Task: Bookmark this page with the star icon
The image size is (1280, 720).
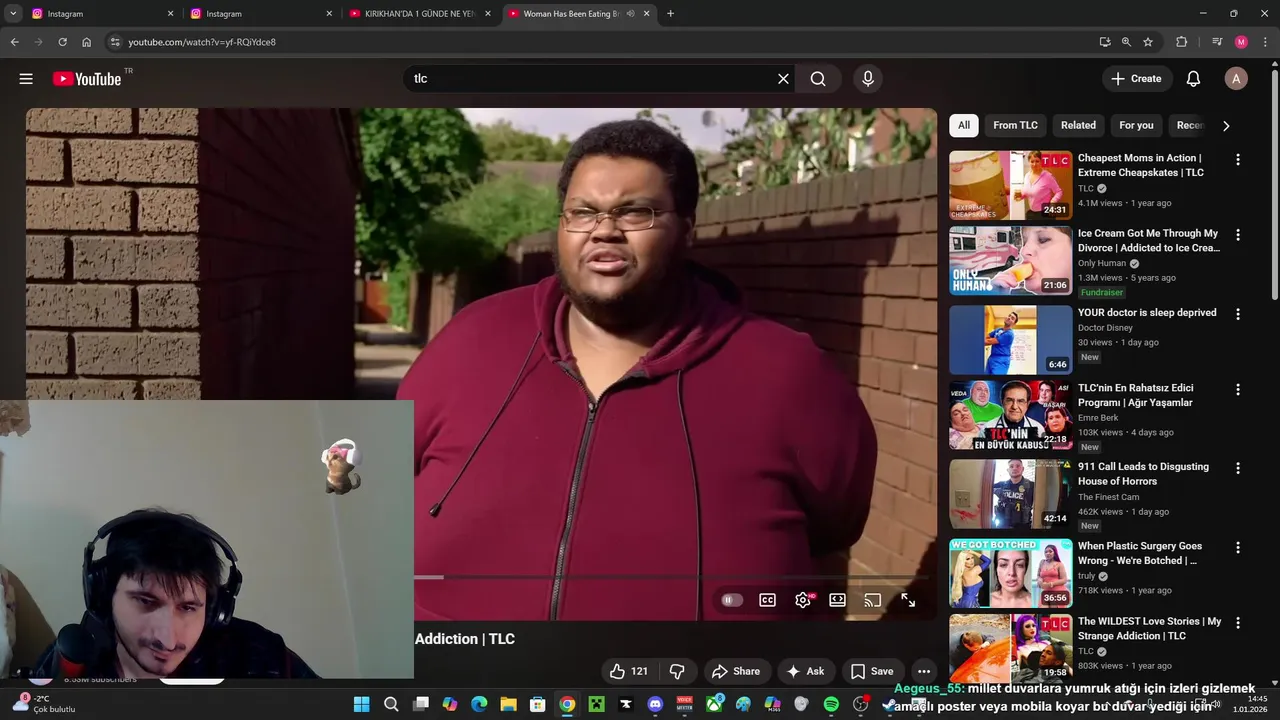Action: point(1148,42)
